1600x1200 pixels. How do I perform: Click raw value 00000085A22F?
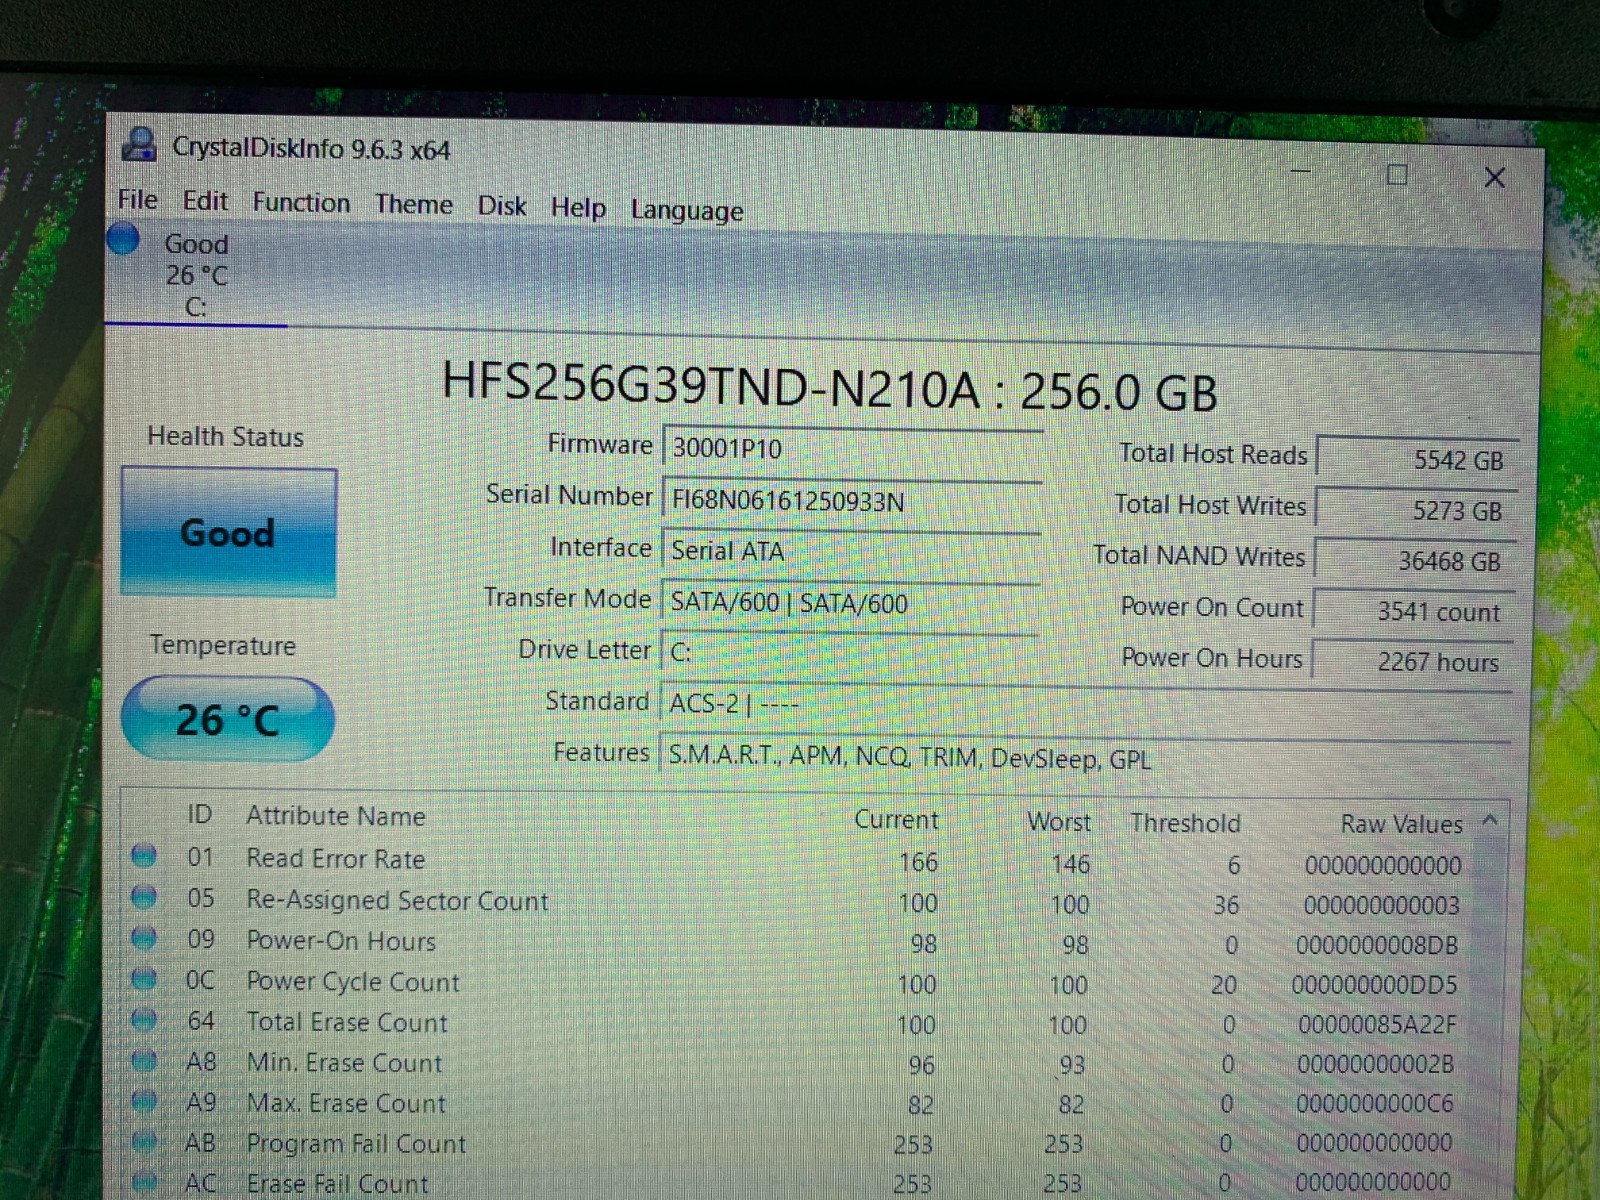(1377, 1025)
